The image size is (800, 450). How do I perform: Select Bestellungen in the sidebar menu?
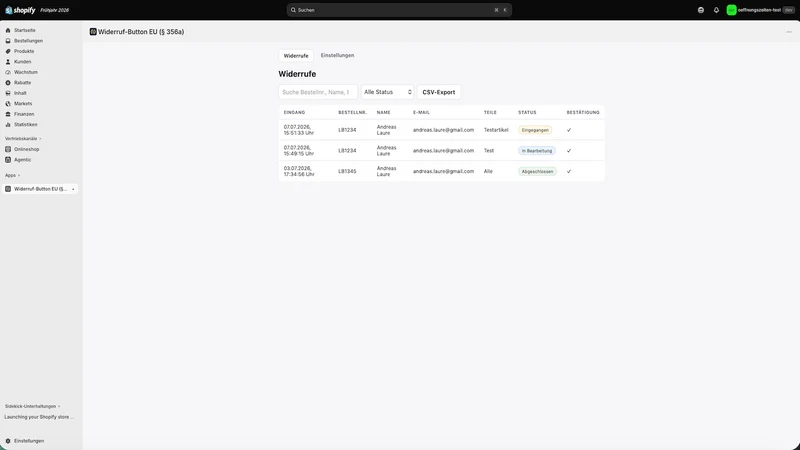(x=29, y=41)
